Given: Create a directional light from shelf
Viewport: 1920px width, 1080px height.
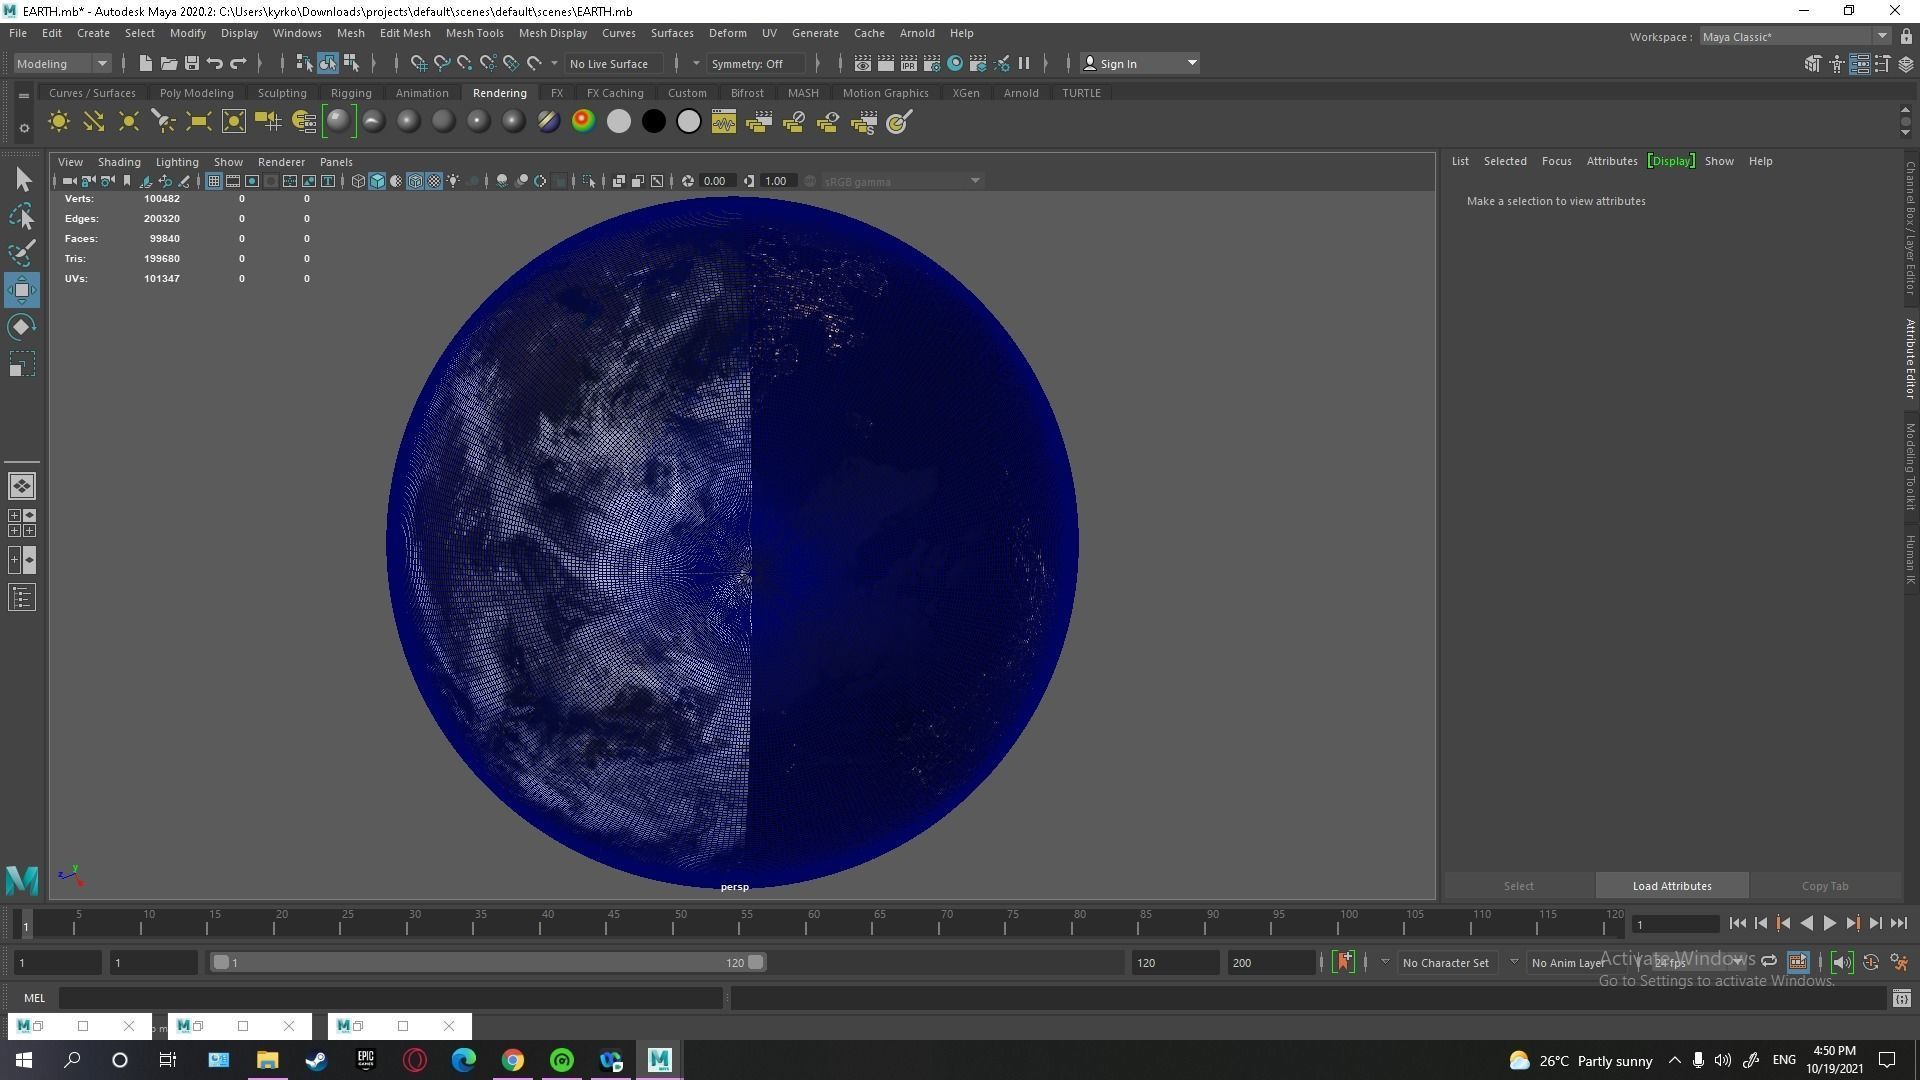Looking at the screenshot, I should coord(94,122).
